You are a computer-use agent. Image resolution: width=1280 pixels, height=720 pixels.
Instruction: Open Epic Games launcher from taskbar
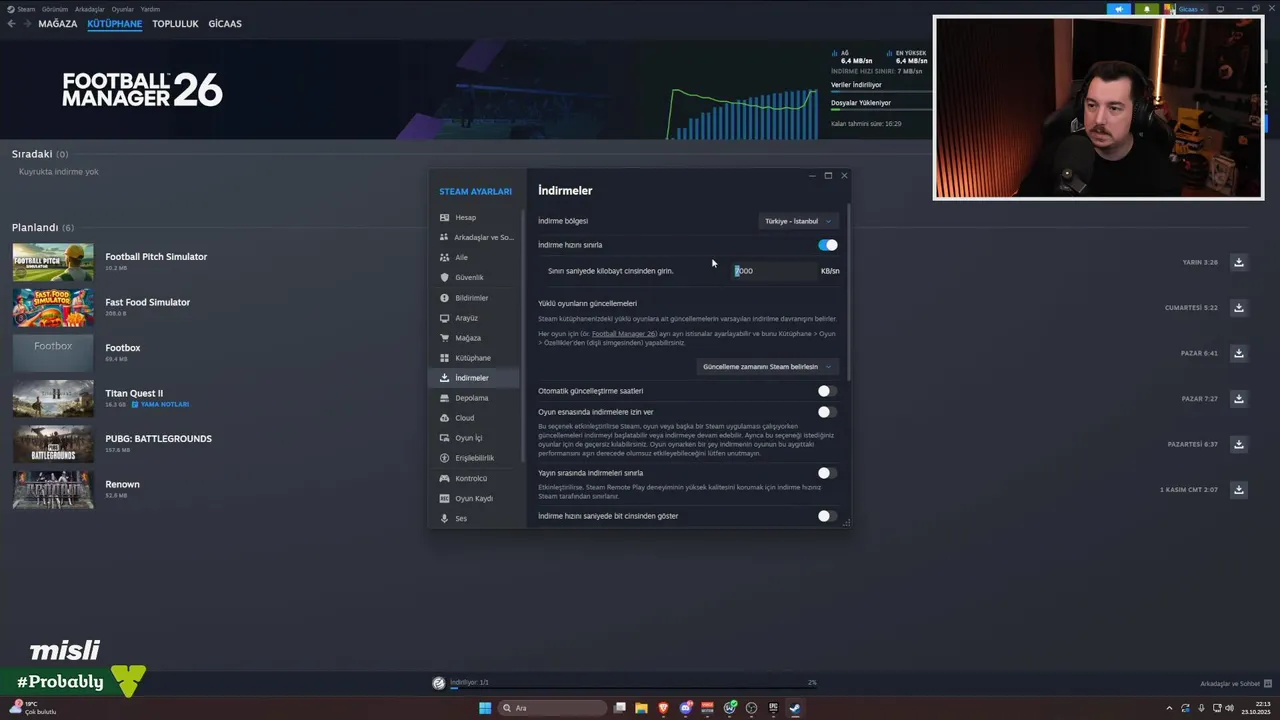[x=773, y=708]
